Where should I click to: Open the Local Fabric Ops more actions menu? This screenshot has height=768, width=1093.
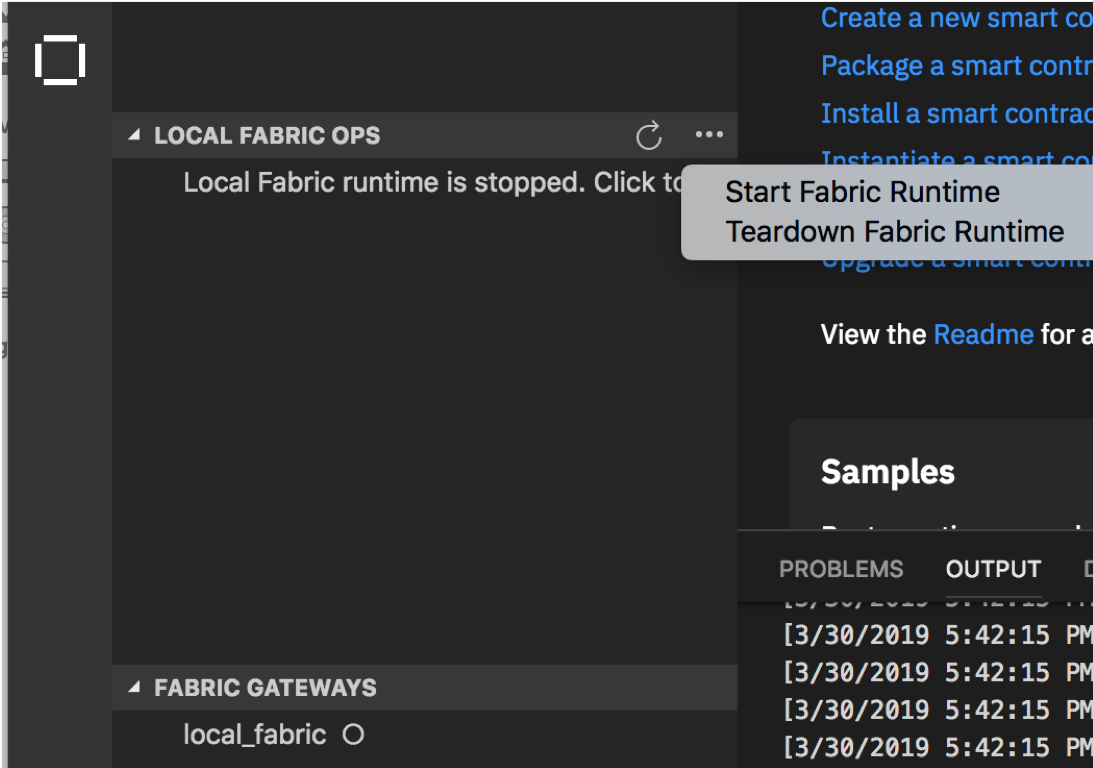[x=709, y=135]
